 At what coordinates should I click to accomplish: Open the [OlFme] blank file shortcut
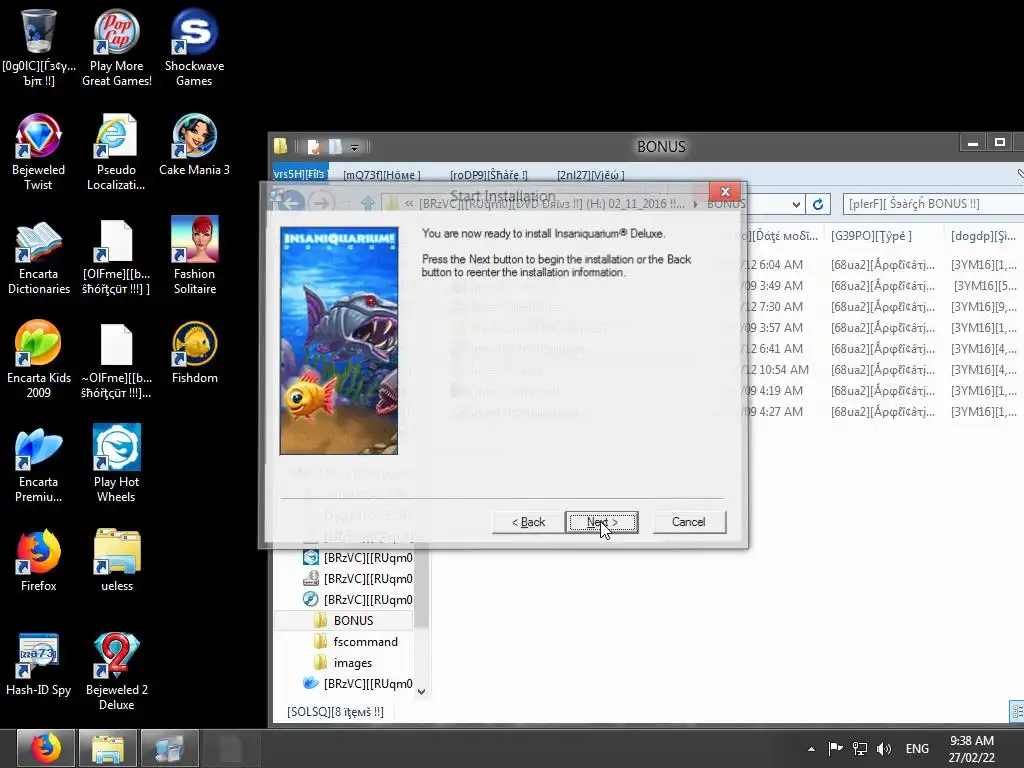(116, 256)
